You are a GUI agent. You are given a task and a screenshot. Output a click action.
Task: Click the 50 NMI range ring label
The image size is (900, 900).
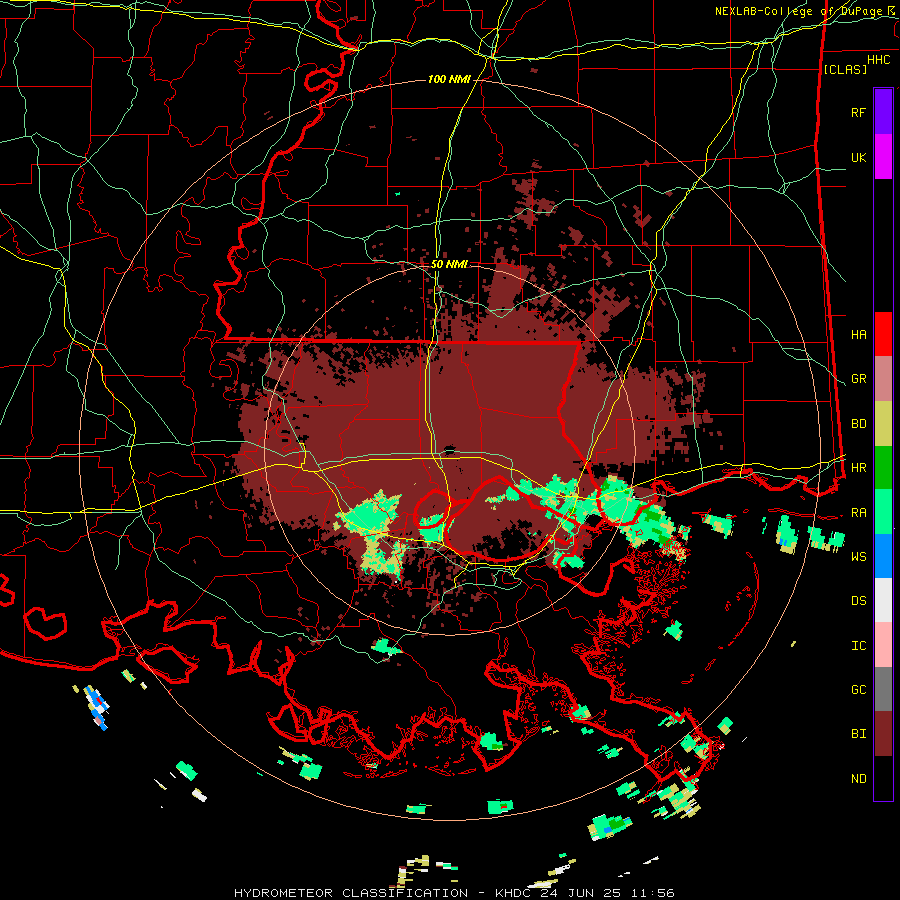pos(449,264)
